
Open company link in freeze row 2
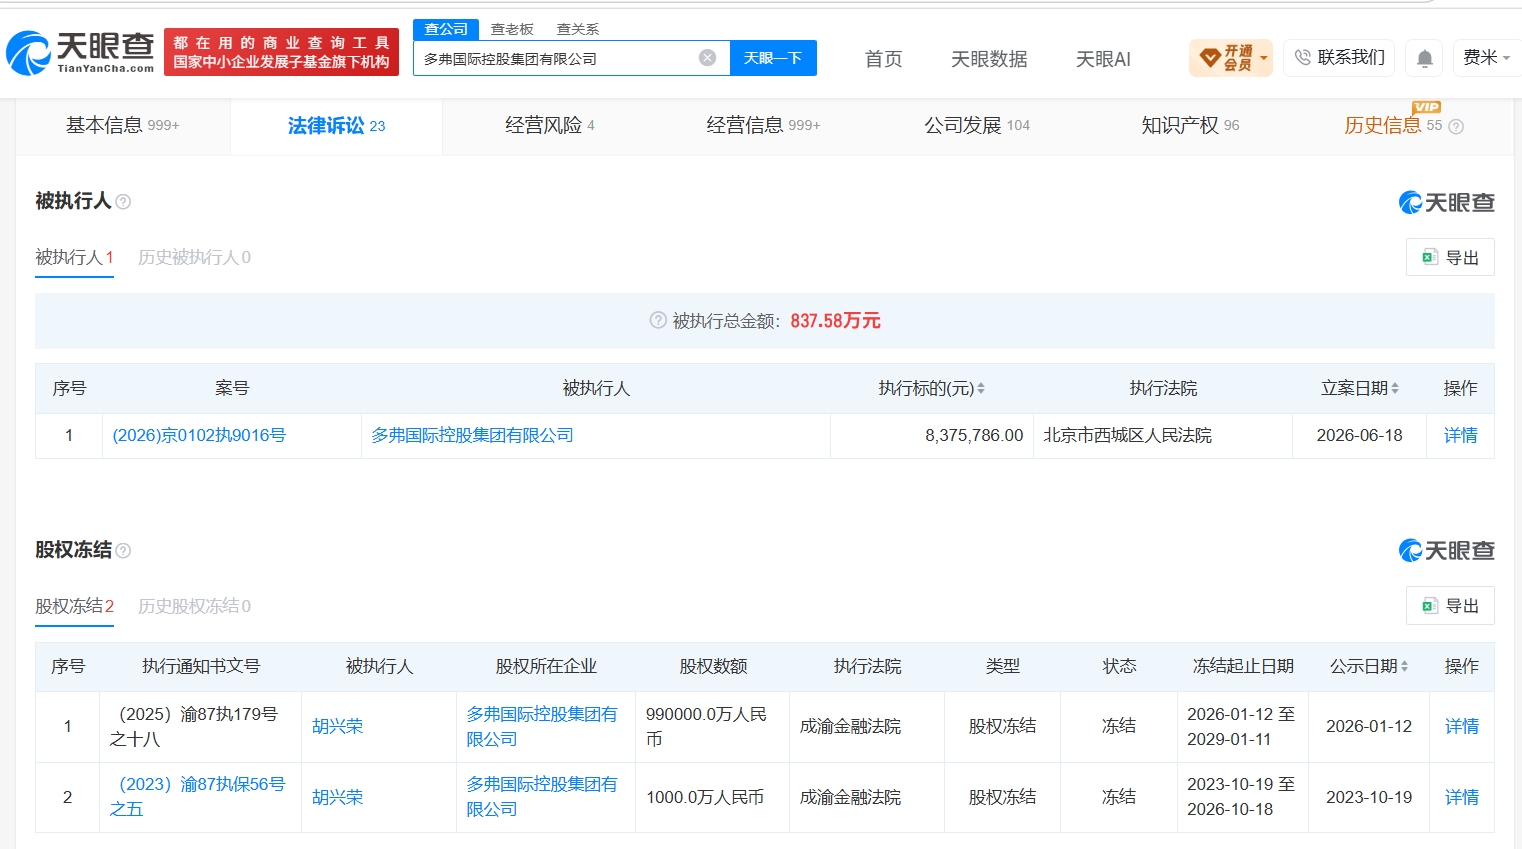pyautogui.click(x=542, y=796)
